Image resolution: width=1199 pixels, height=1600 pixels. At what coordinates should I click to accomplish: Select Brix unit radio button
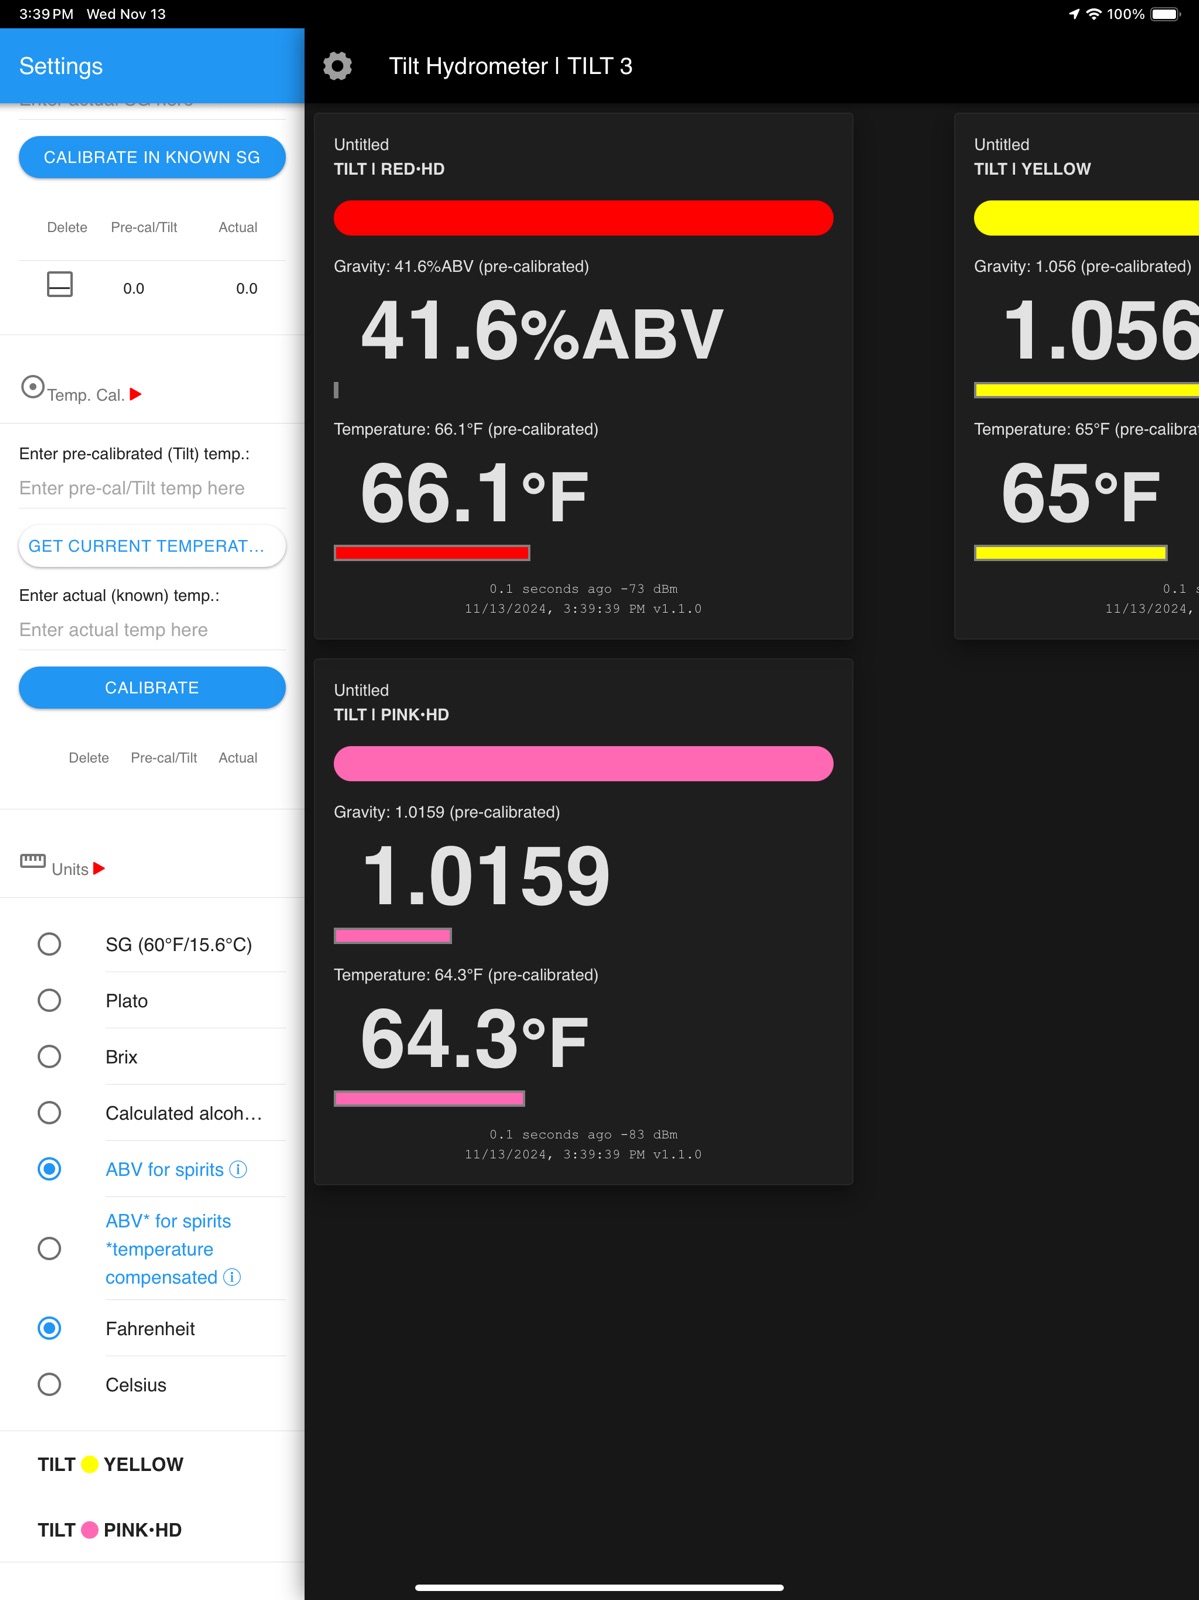click(49, 1056)
